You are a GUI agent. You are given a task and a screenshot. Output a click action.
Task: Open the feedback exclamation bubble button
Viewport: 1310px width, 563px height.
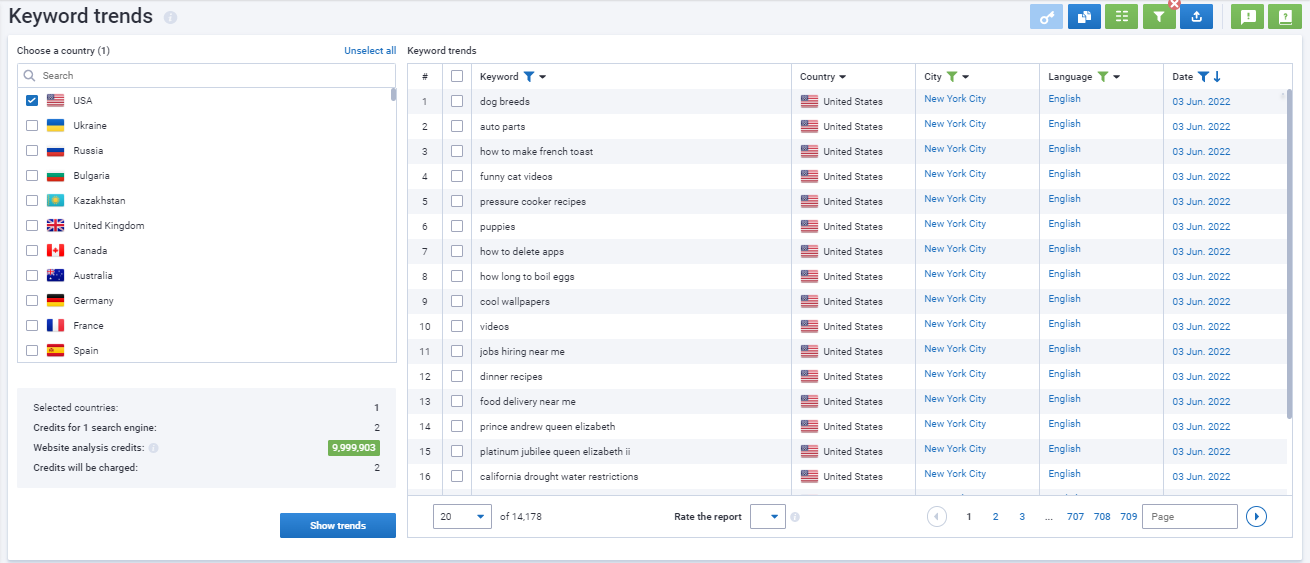point(1247,16)
